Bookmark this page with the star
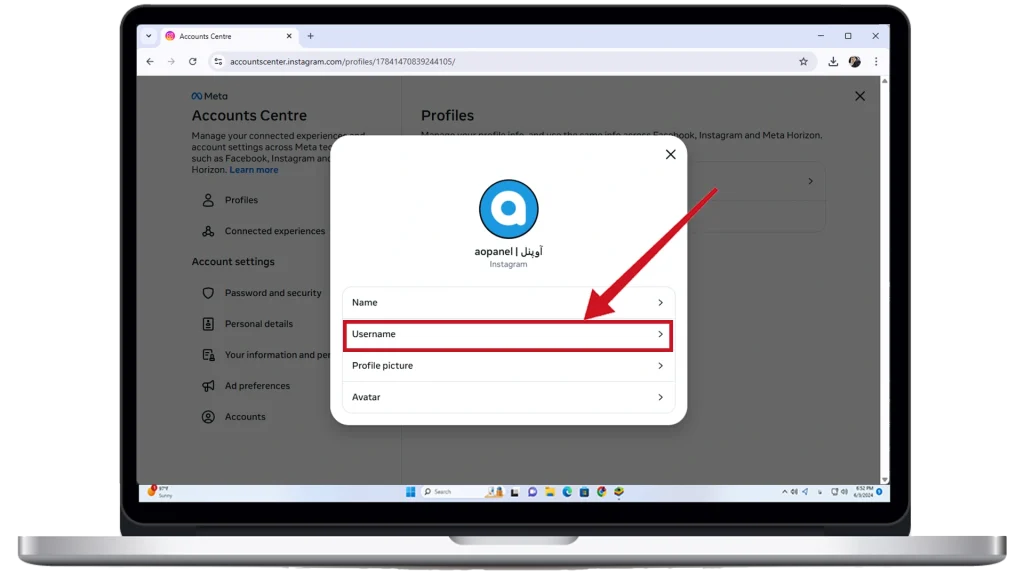Image resolution: width=1024 pixels, height=576 pixels. click(803, 61)
